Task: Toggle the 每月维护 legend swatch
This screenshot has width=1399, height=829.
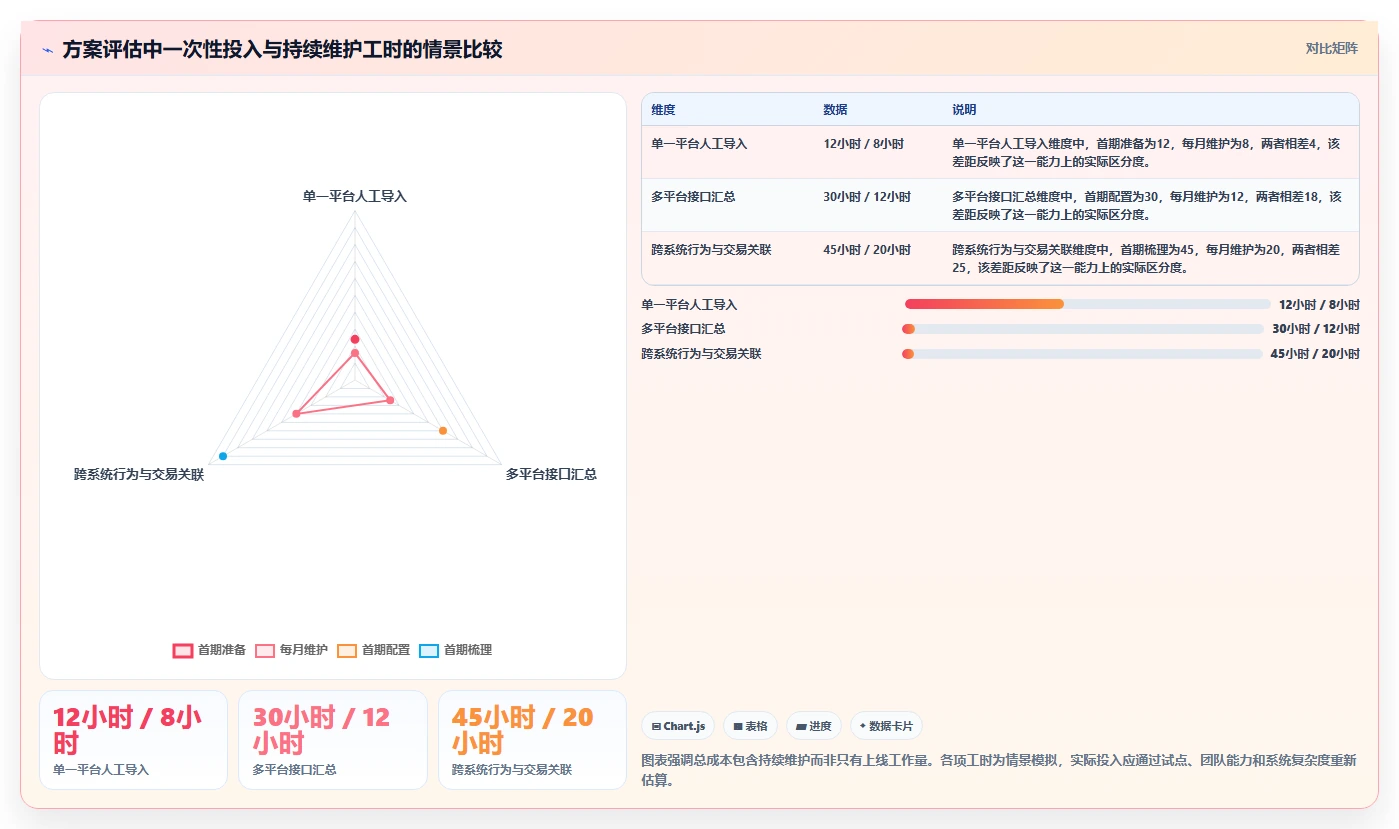Action: coord(264,650)
